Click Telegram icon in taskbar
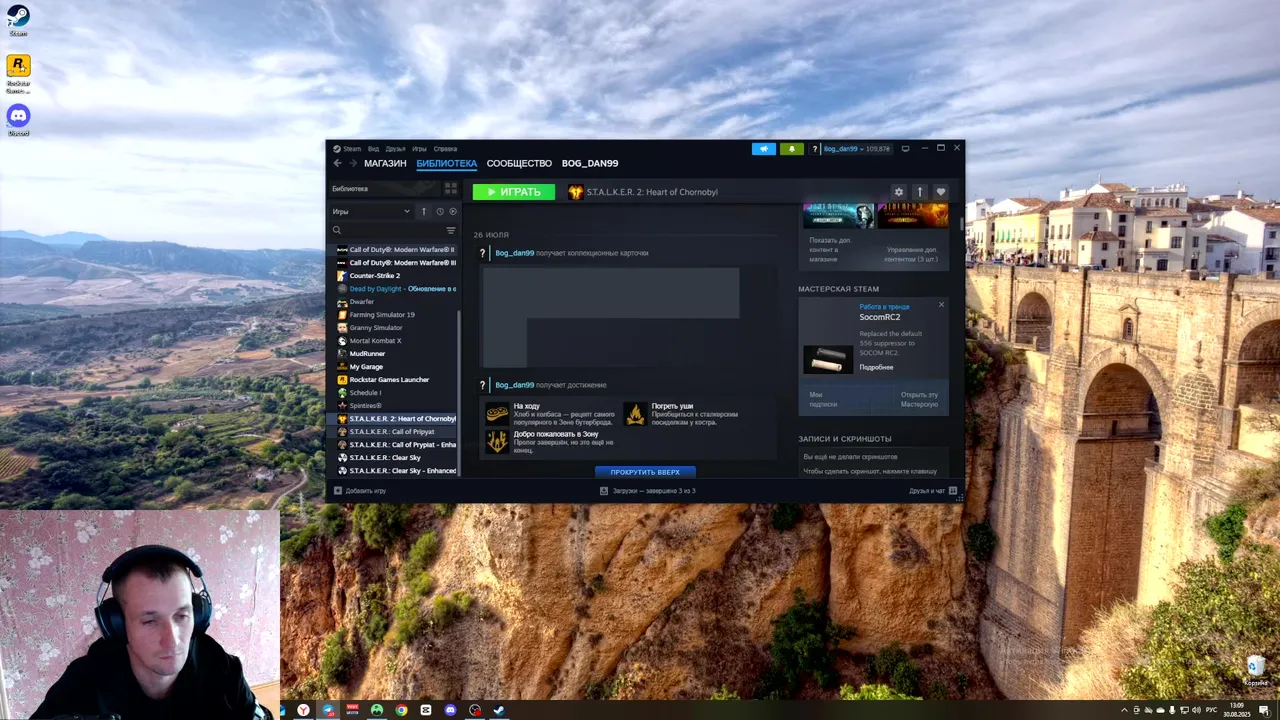The width and height of the screenshot is (1280, 720). [327, 710]
